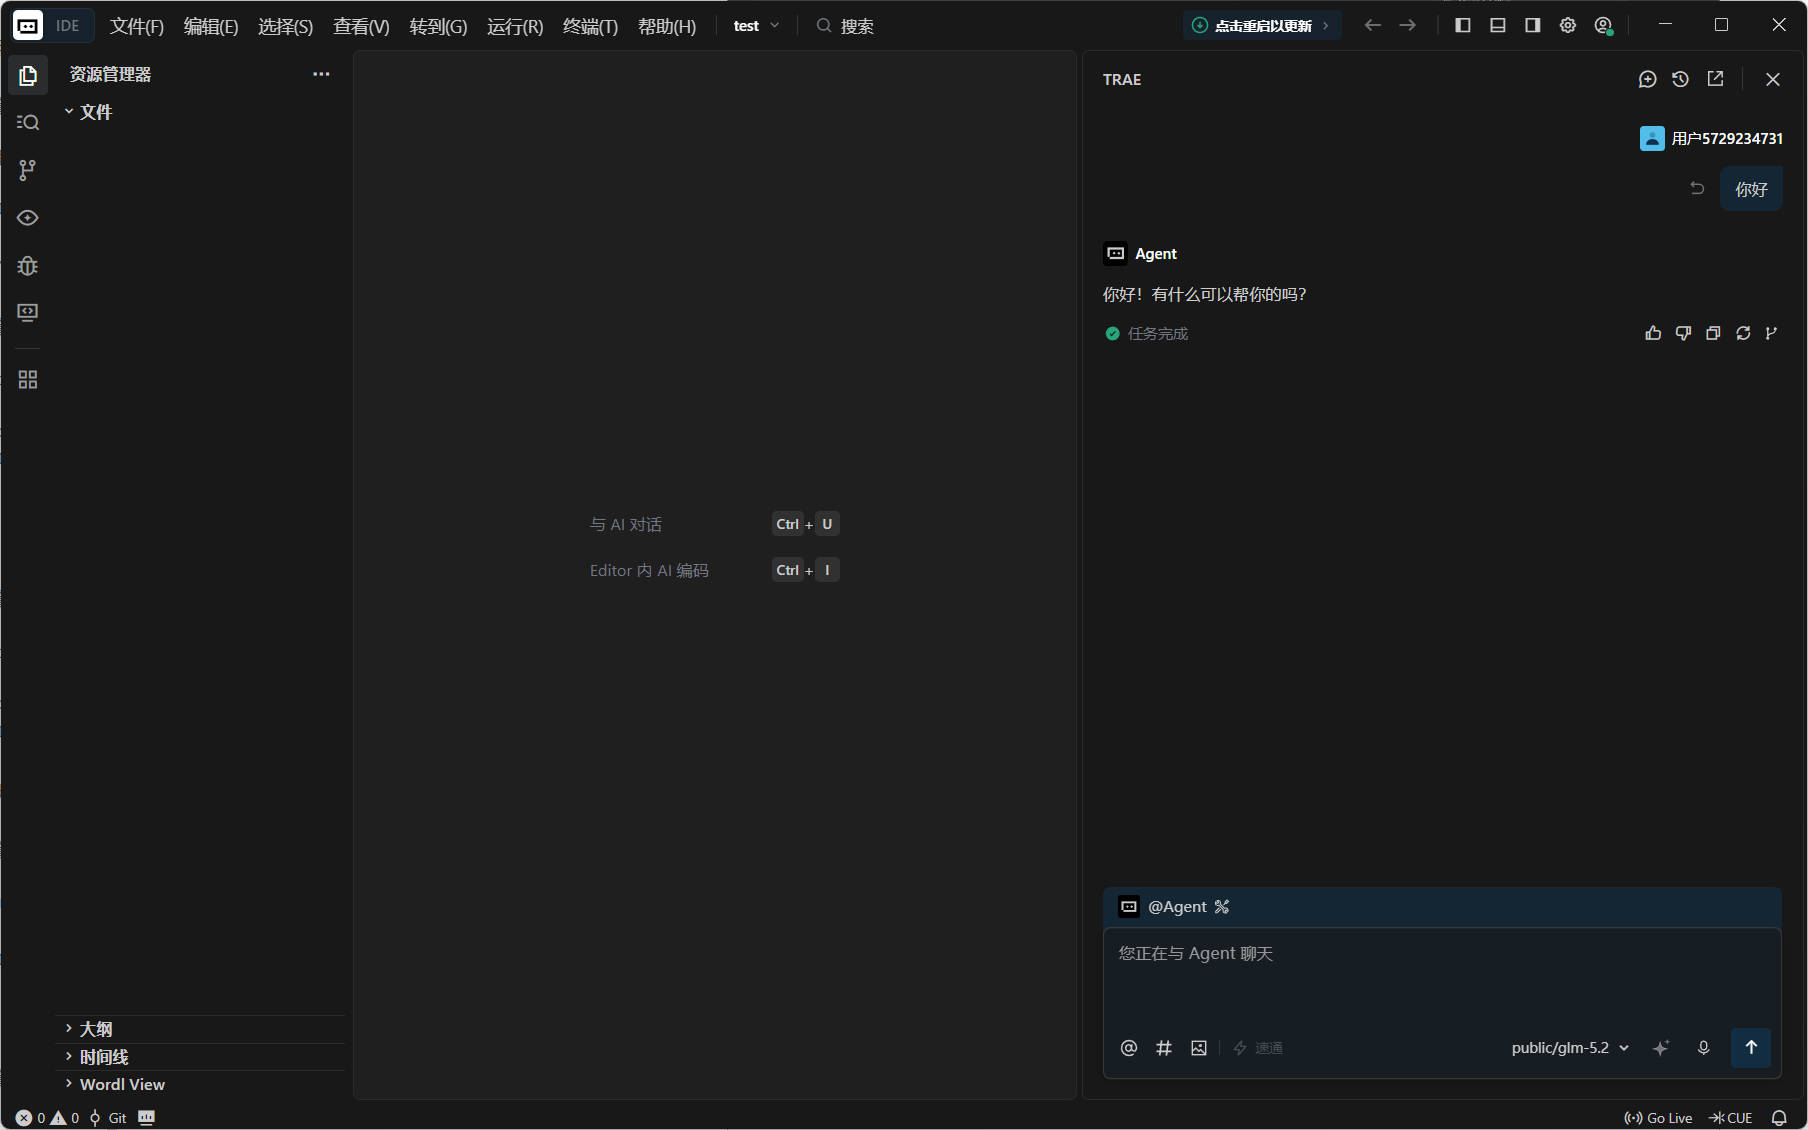
Task: Open the 运行(R) menu
Action: click(x=515, y=26)
